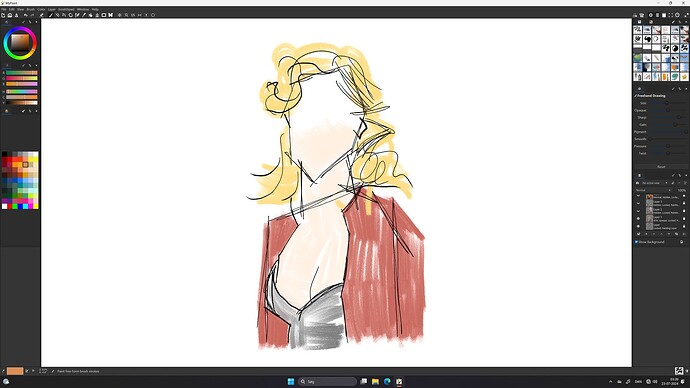
Task: Click the Windows Start button
Action: [291, 381]
